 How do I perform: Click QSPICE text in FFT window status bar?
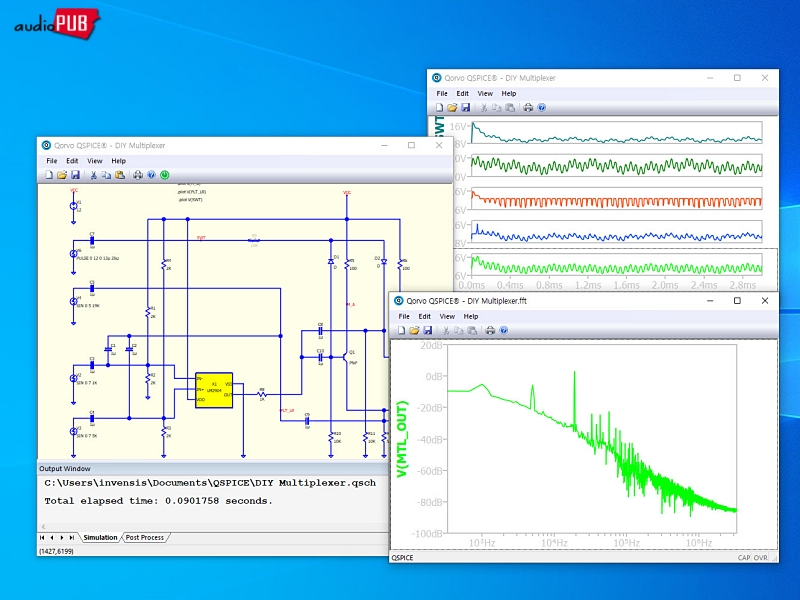pyautogui.click(x=403, y=558)
